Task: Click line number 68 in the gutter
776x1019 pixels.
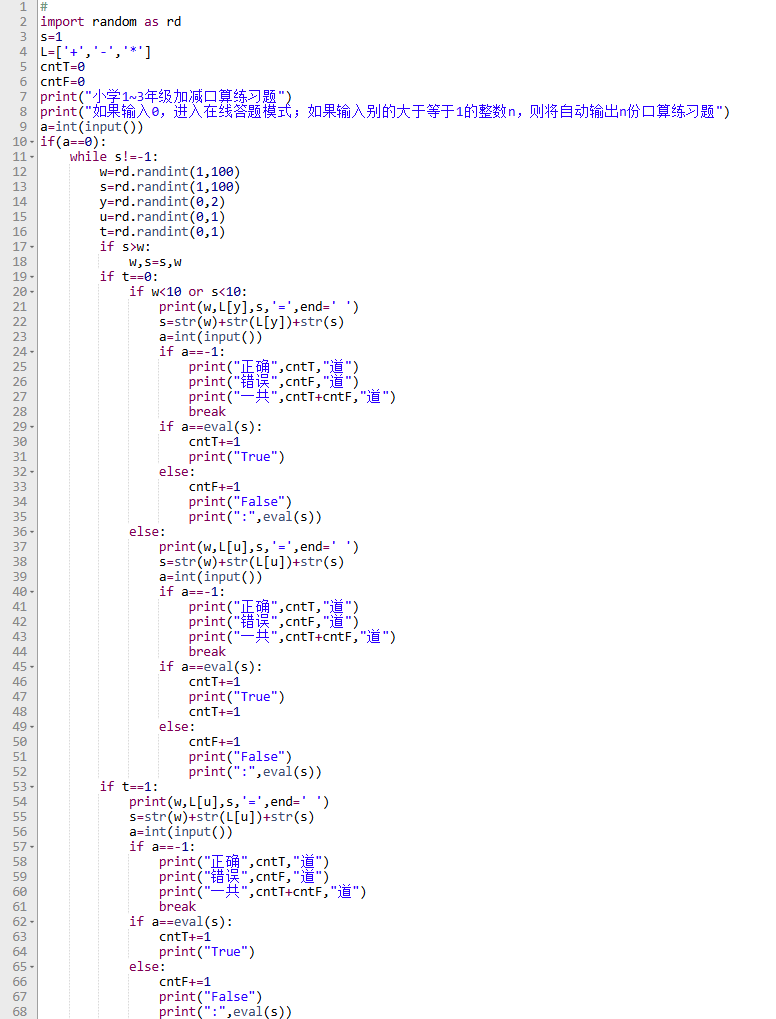Action: pos(20,1012)
